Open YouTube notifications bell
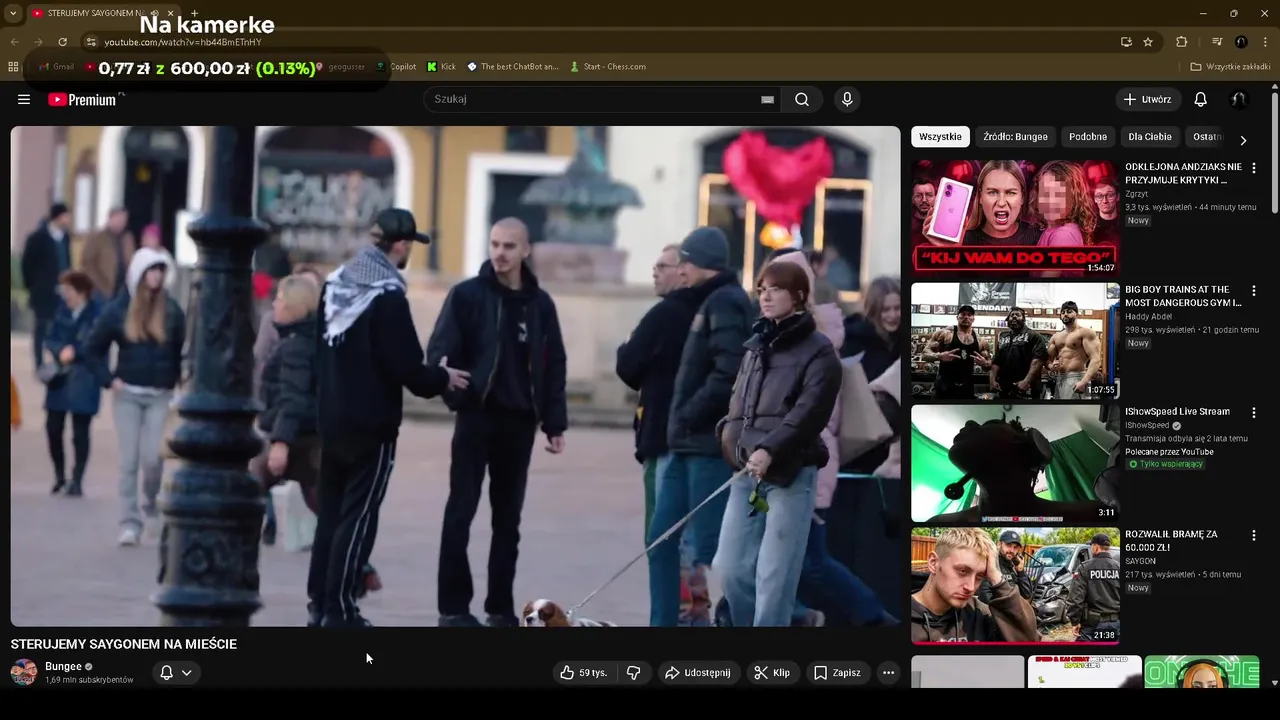 pos(1201,99)
